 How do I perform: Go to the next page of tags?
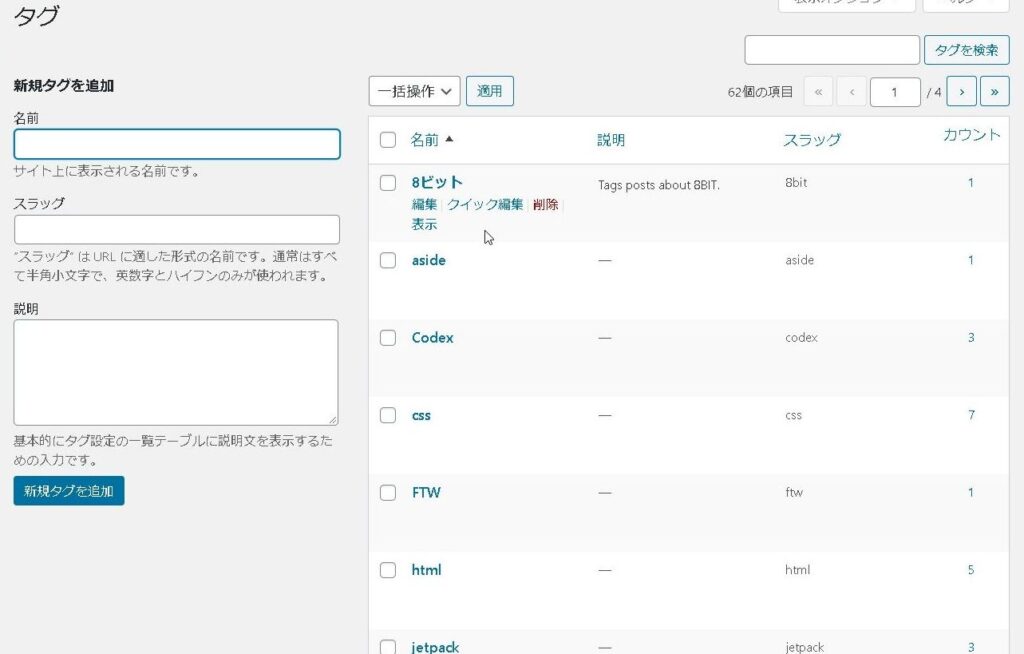coord(961,91)
